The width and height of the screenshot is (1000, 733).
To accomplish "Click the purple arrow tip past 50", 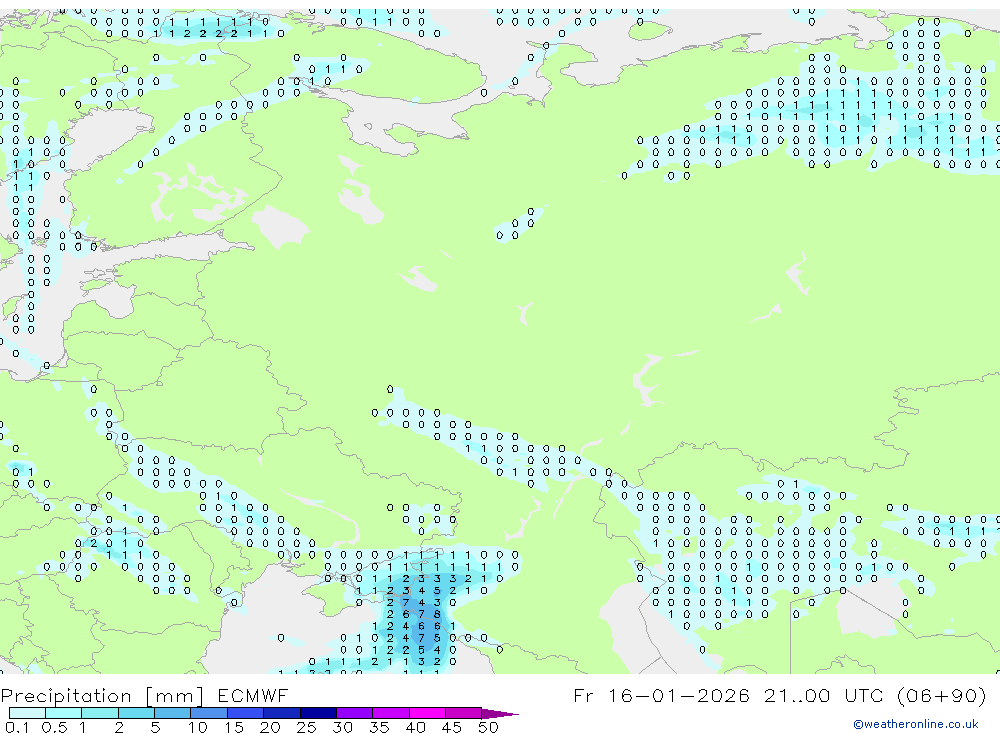I will [x=499, y=713].
